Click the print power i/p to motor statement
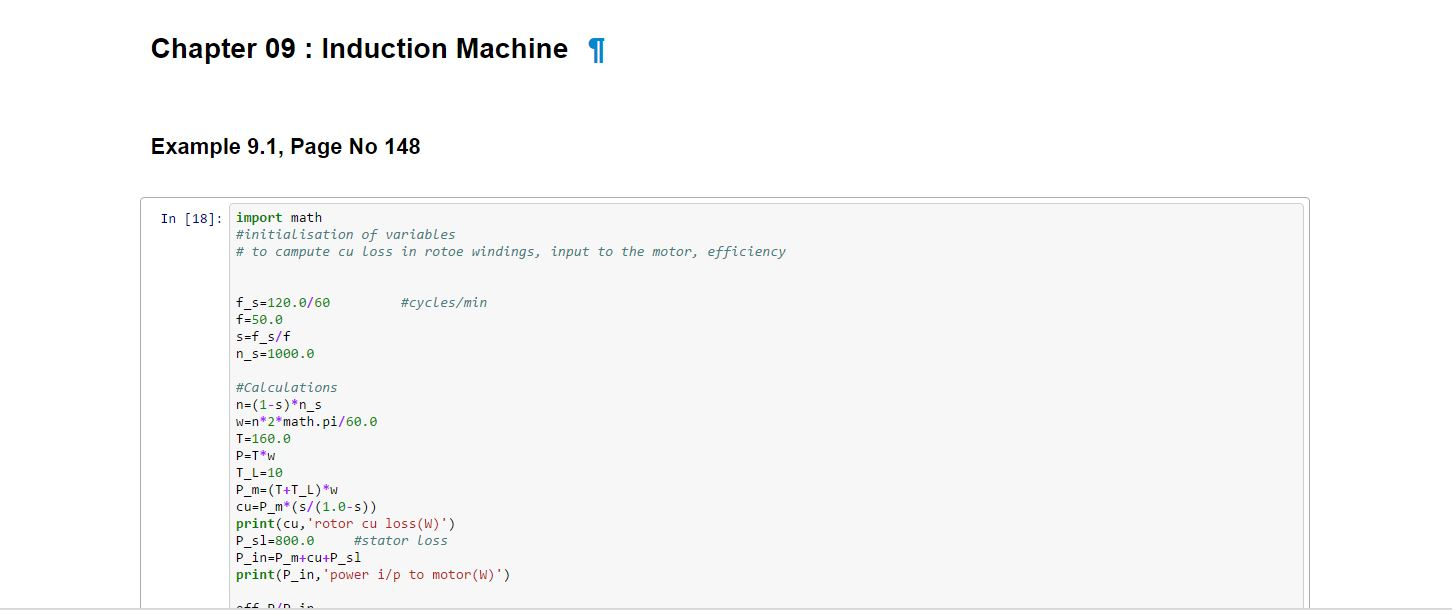The height and width of the screenshot is (610, 1452). point(373,574)
